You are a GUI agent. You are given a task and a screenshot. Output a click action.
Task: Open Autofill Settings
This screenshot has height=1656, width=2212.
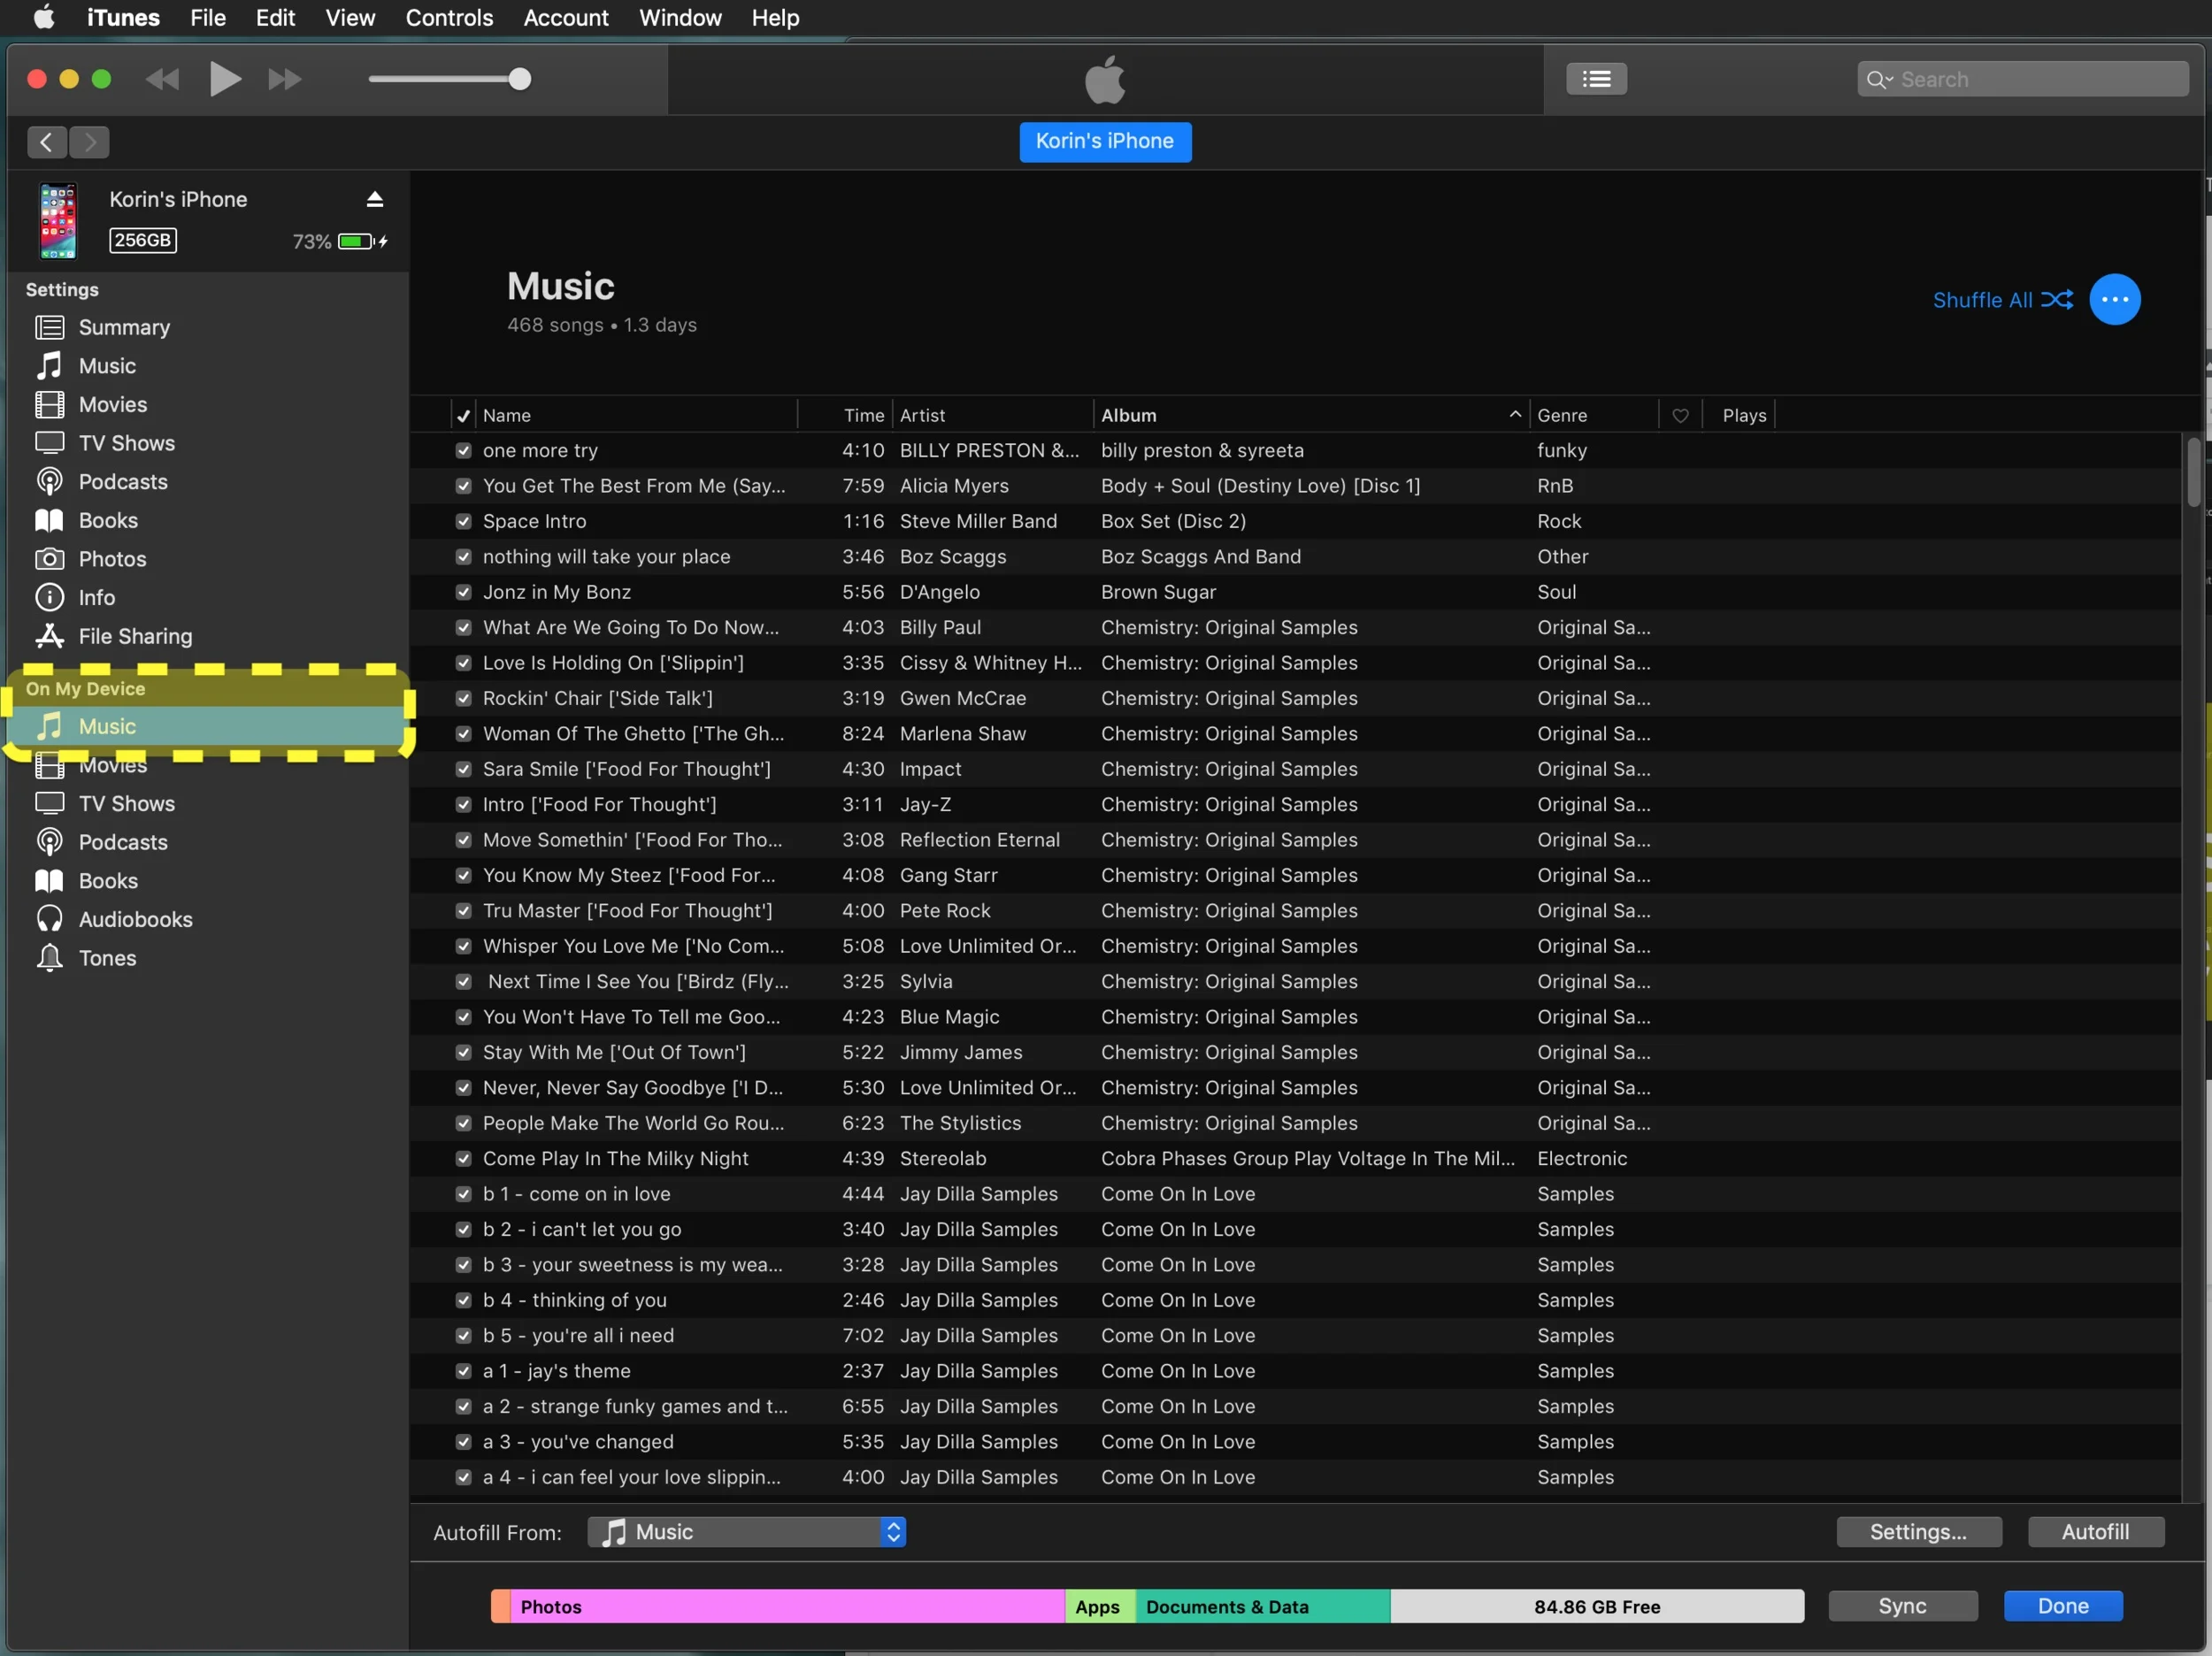tap(1918, 1531)
